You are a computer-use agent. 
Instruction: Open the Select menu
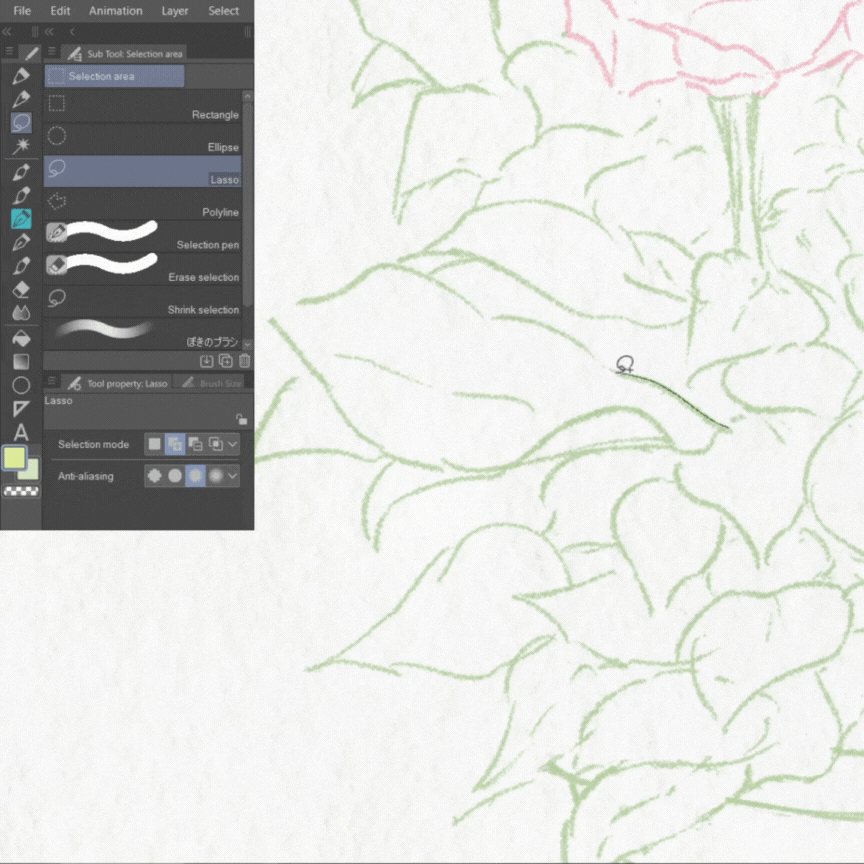click(224, 10)
